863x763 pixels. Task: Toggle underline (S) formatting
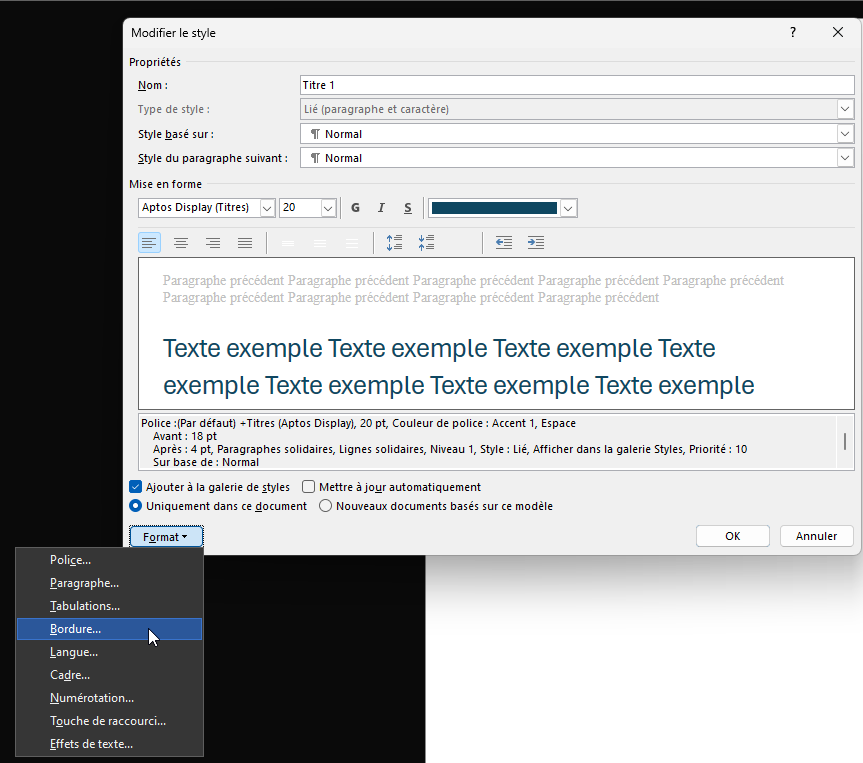click(x=407, y=208)
